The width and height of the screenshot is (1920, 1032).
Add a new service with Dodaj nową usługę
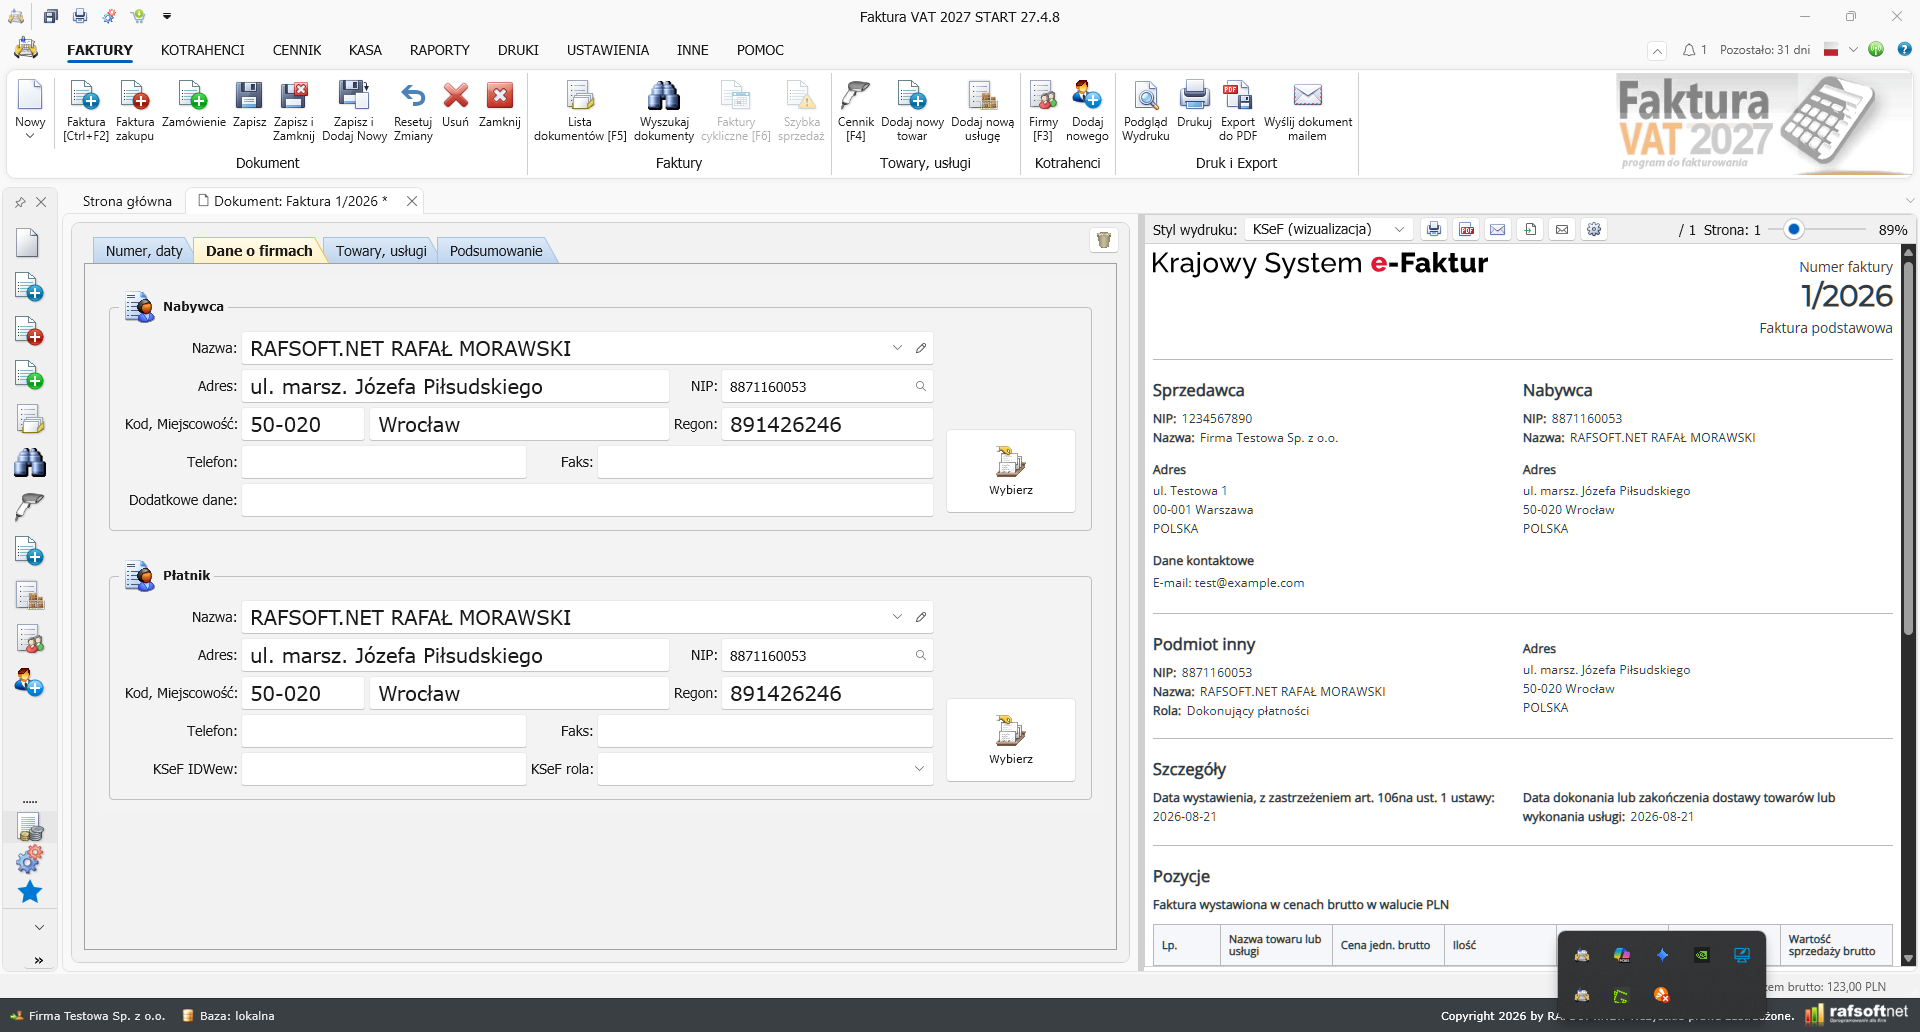(x=983, y=110)
